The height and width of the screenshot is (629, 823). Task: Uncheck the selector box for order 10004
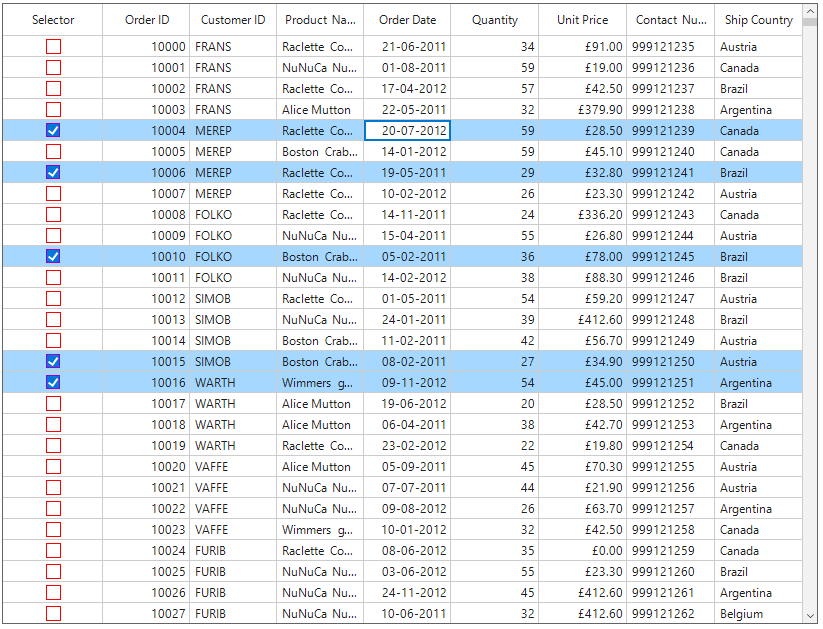coord(53,130)
